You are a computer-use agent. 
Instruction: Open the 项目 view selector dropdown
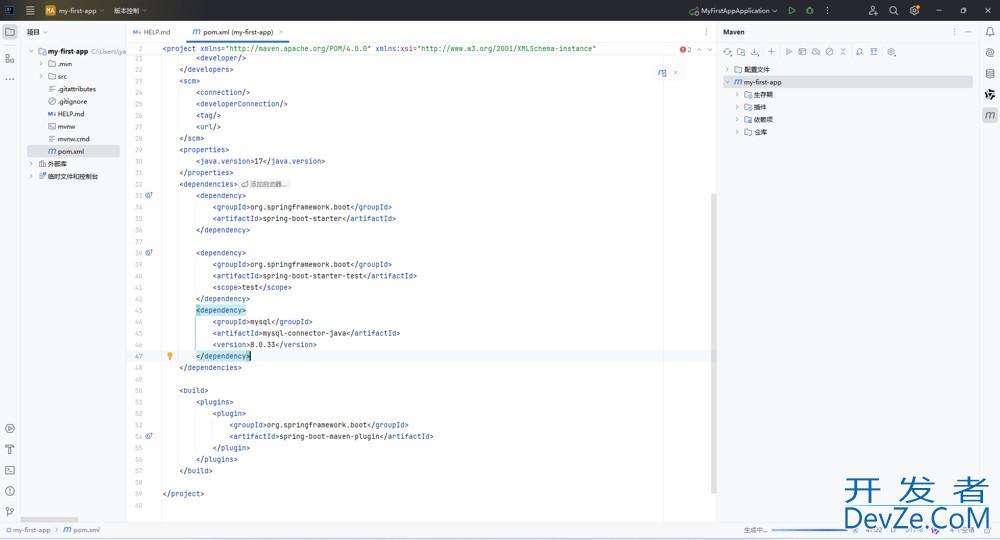click(37, 32)
